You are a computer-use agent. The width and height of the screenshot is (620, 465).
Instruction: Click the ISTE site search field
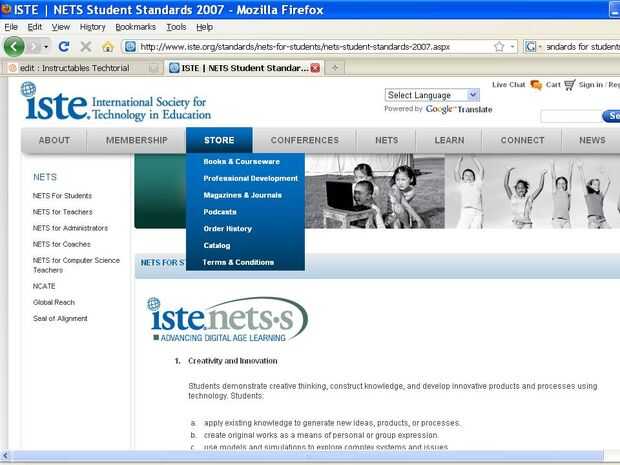[570, 116]
